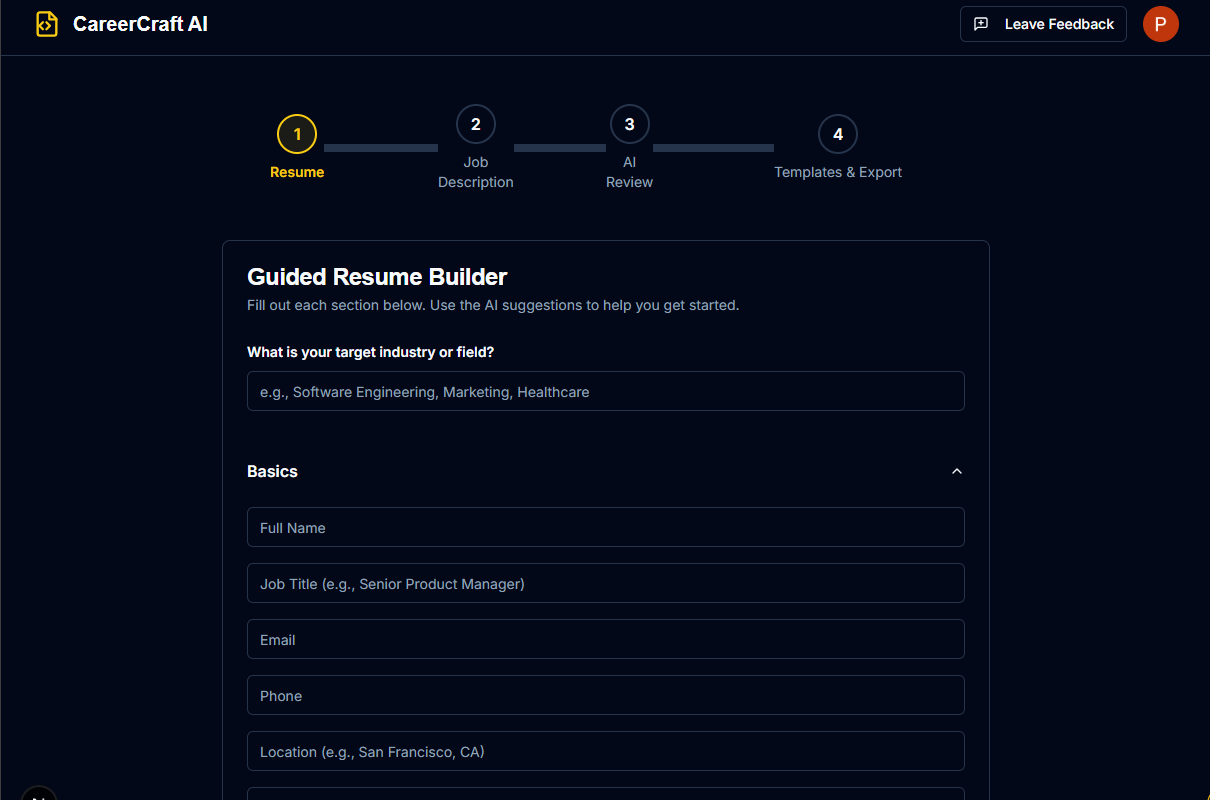Click the Location input field
This screenshot has width=1210, height=800.
coord(605,752)
